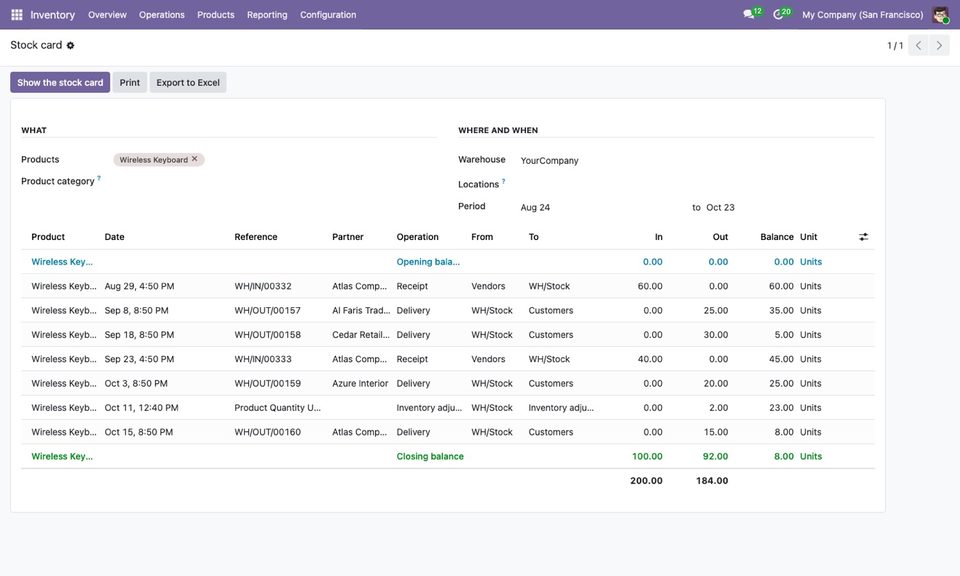
Task: Click the Product Quantity U... reference
Action: (x=277, y=408)
